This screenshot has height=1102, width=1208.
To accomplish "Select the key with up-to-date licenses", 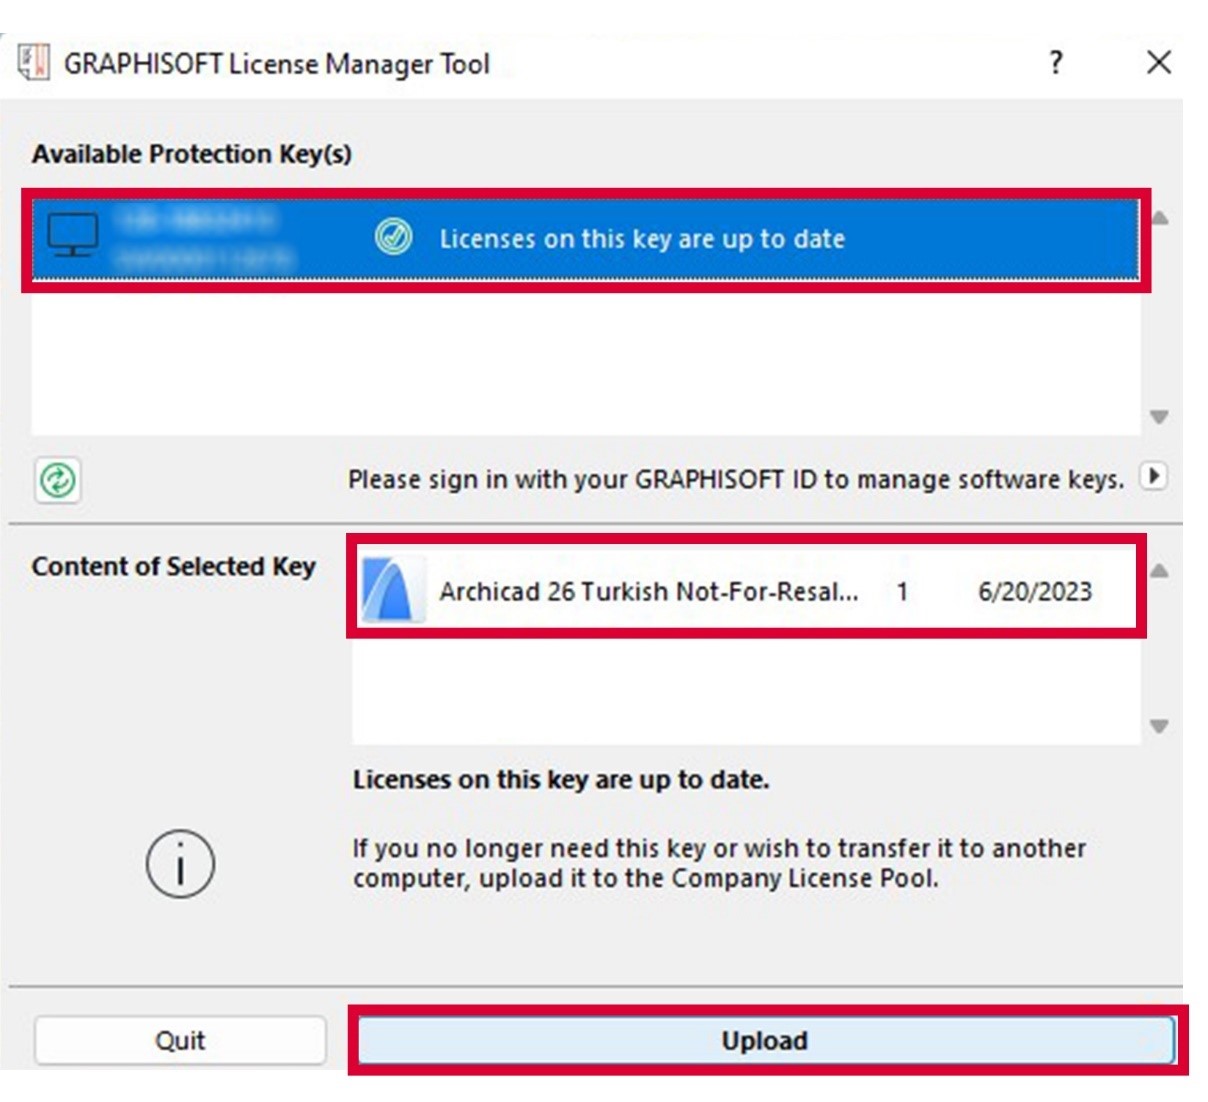I will coord(586,239).
